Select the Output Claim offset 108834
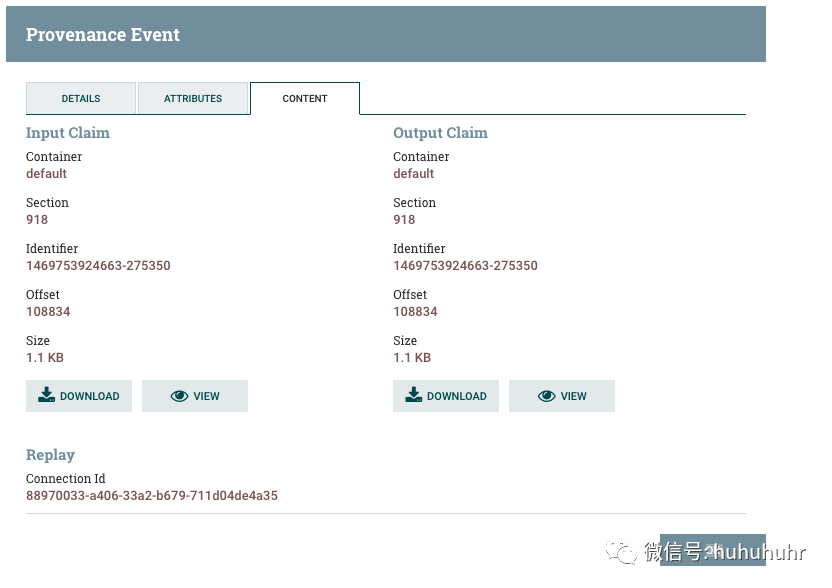The width and height of the screenshot is (832, 588). pyautogui.click(x=415, y=312)
